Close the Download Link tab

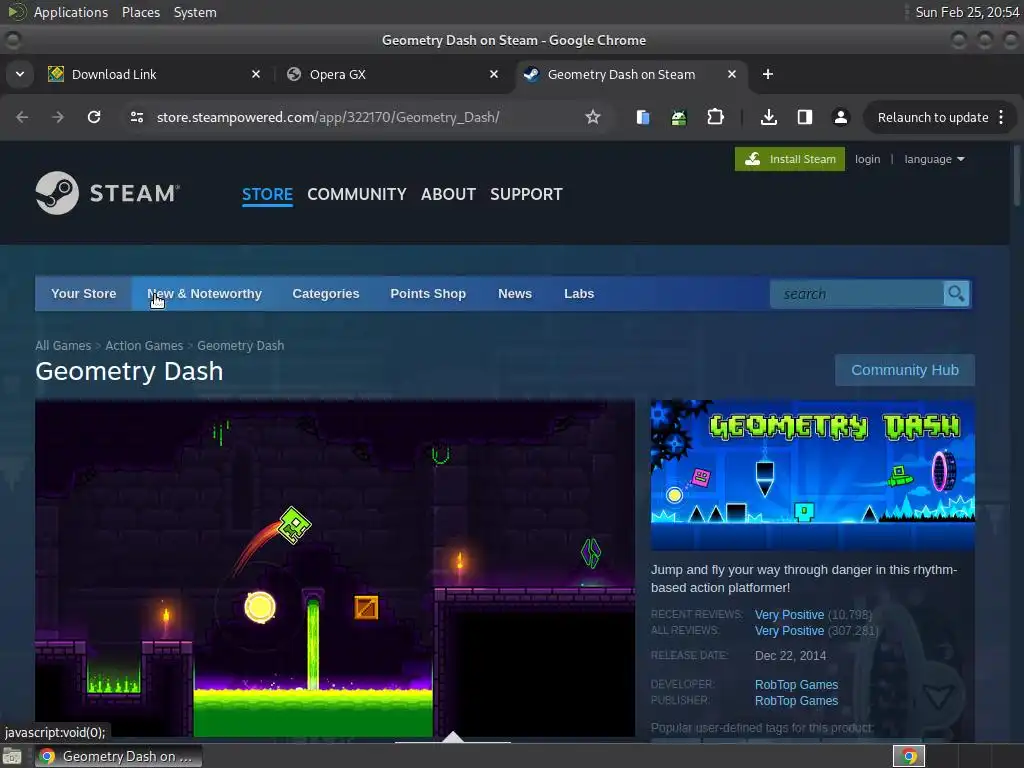[x=256, y=74]
